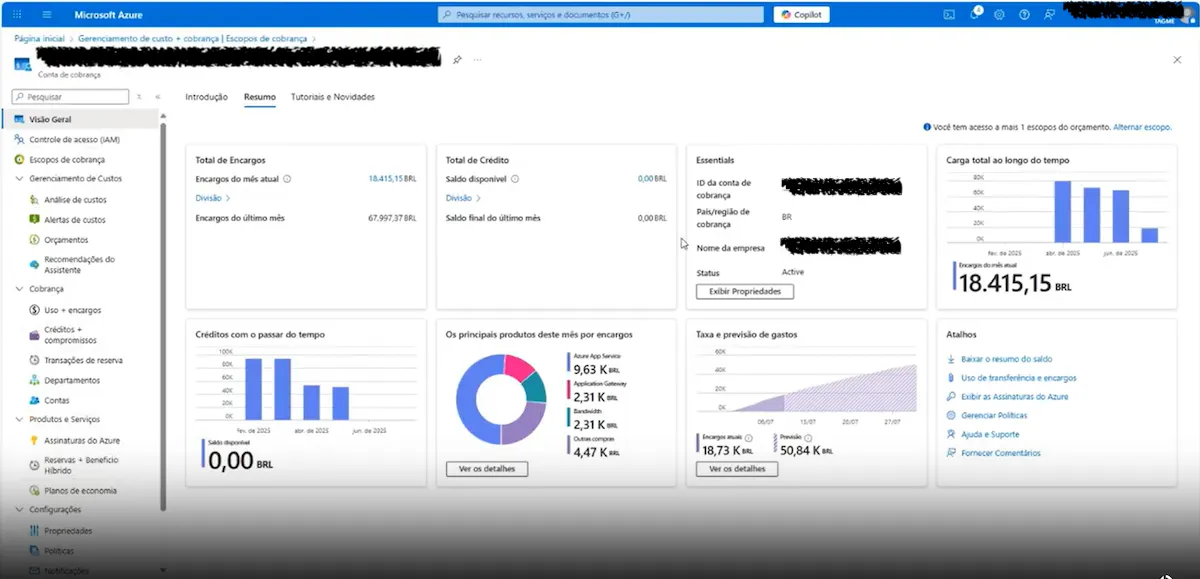
Task: Open the Gerenciar Políticas shortcut
Action: pyautogui.click(x=994, y=415)
